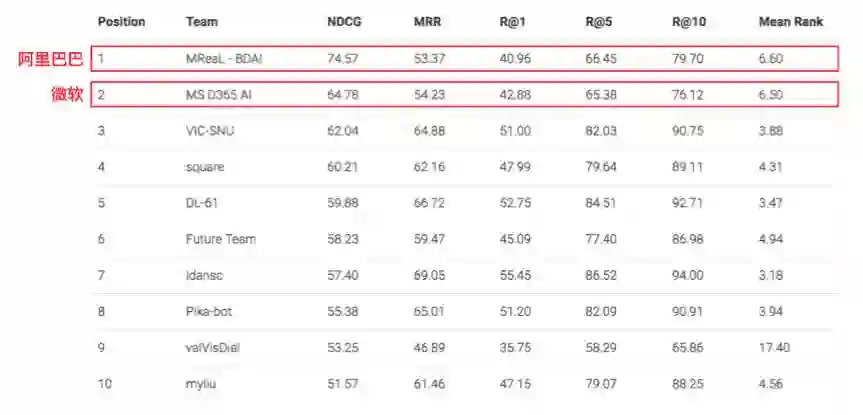Click the Mean Rank column header
This screenshot has height=415, width=863.
(790, 22)
